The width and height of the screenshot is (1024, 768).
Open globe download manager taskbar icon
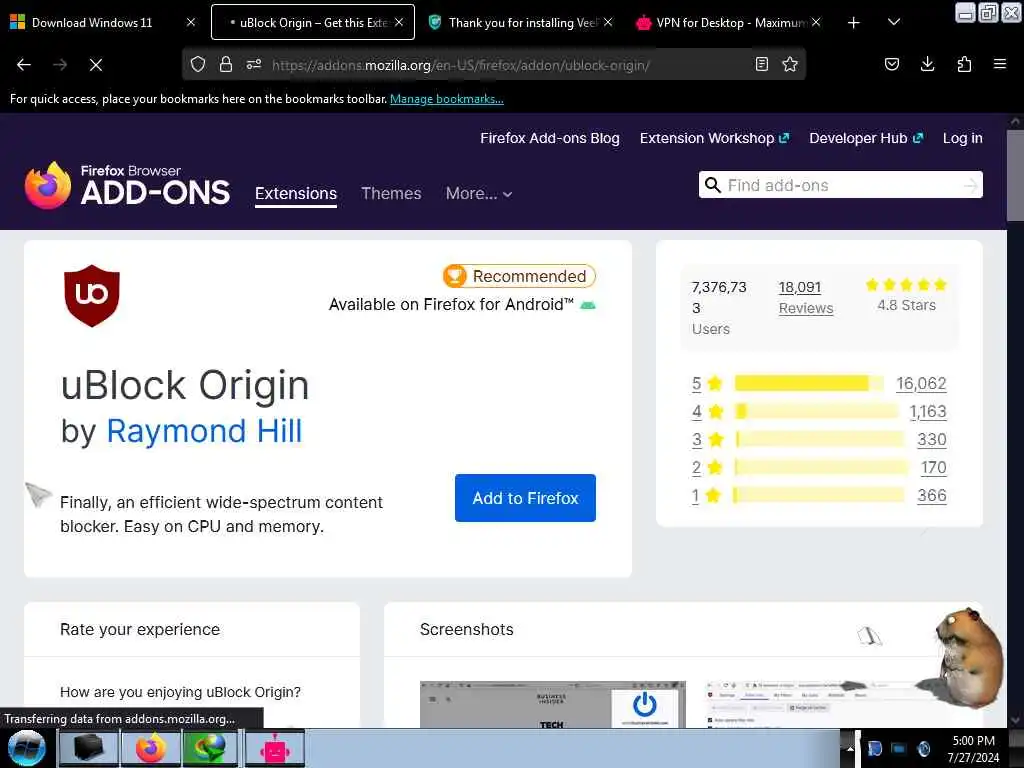209,748
